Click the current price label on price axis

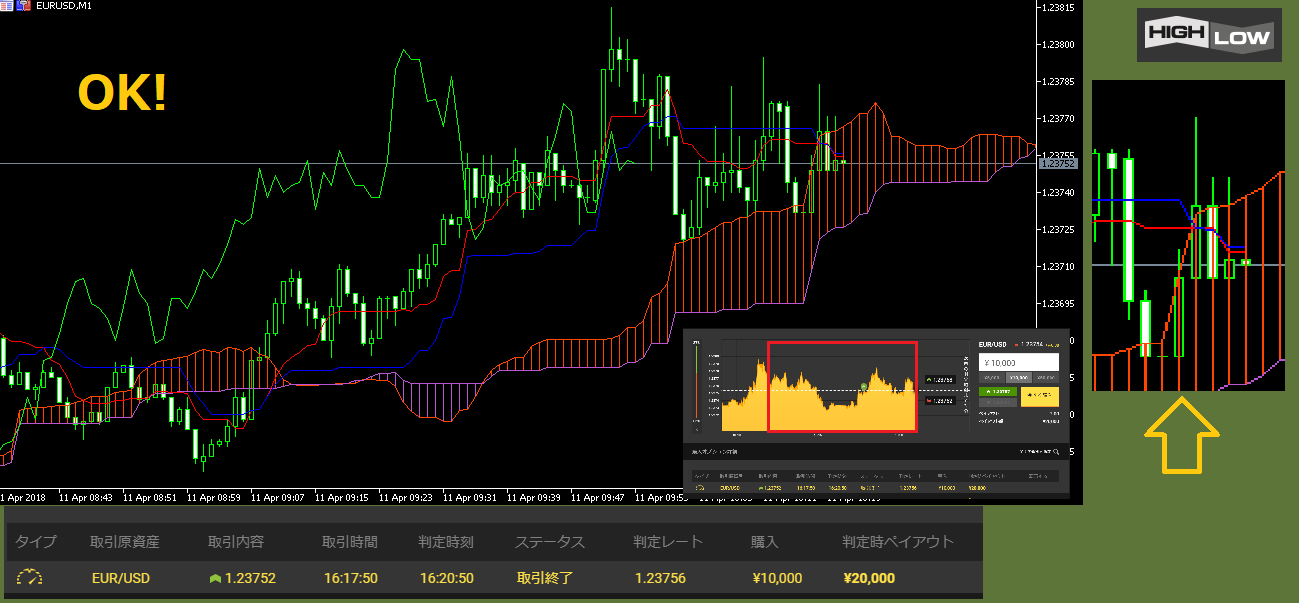(x=1057, y=163)
